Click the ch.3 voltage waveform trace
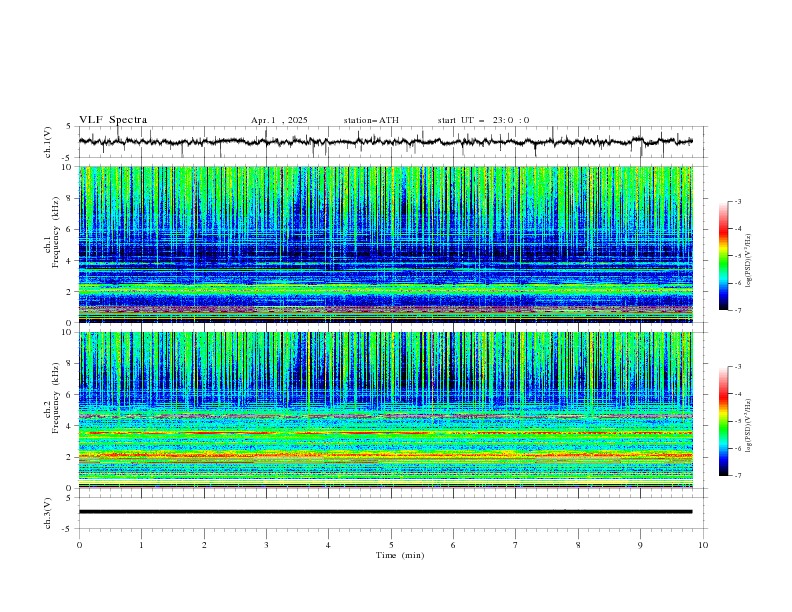This screenshot has width=792, height=612. pos(385,512)
